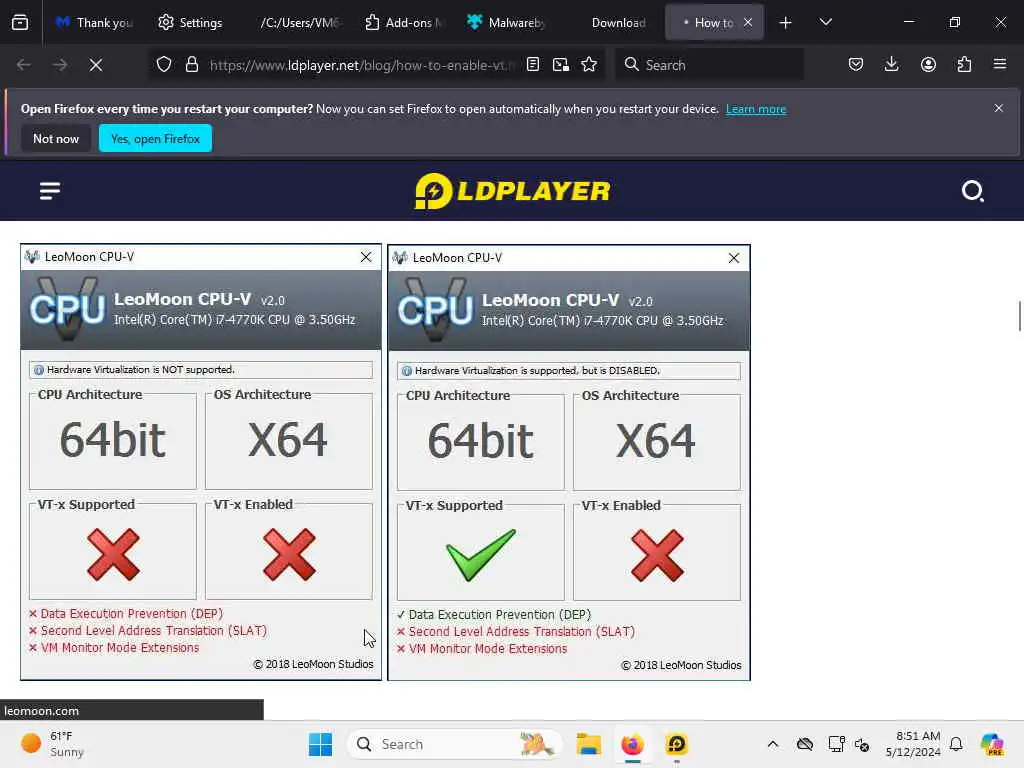The width and height of the screenshot is (1024, 768).
Task: Open the notifications bell icon
Action: [956, 744]
